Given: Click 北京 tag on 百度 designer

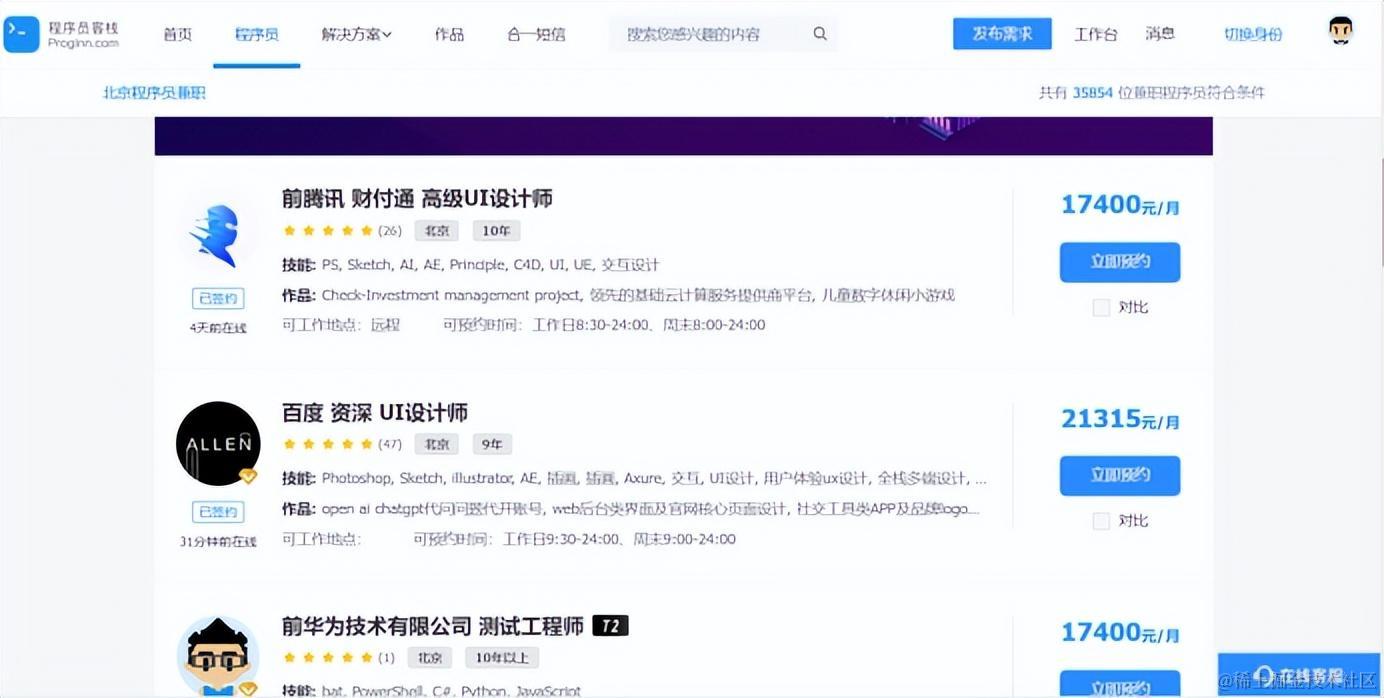Looking at the screenshot, I should (x=437, y=444).
